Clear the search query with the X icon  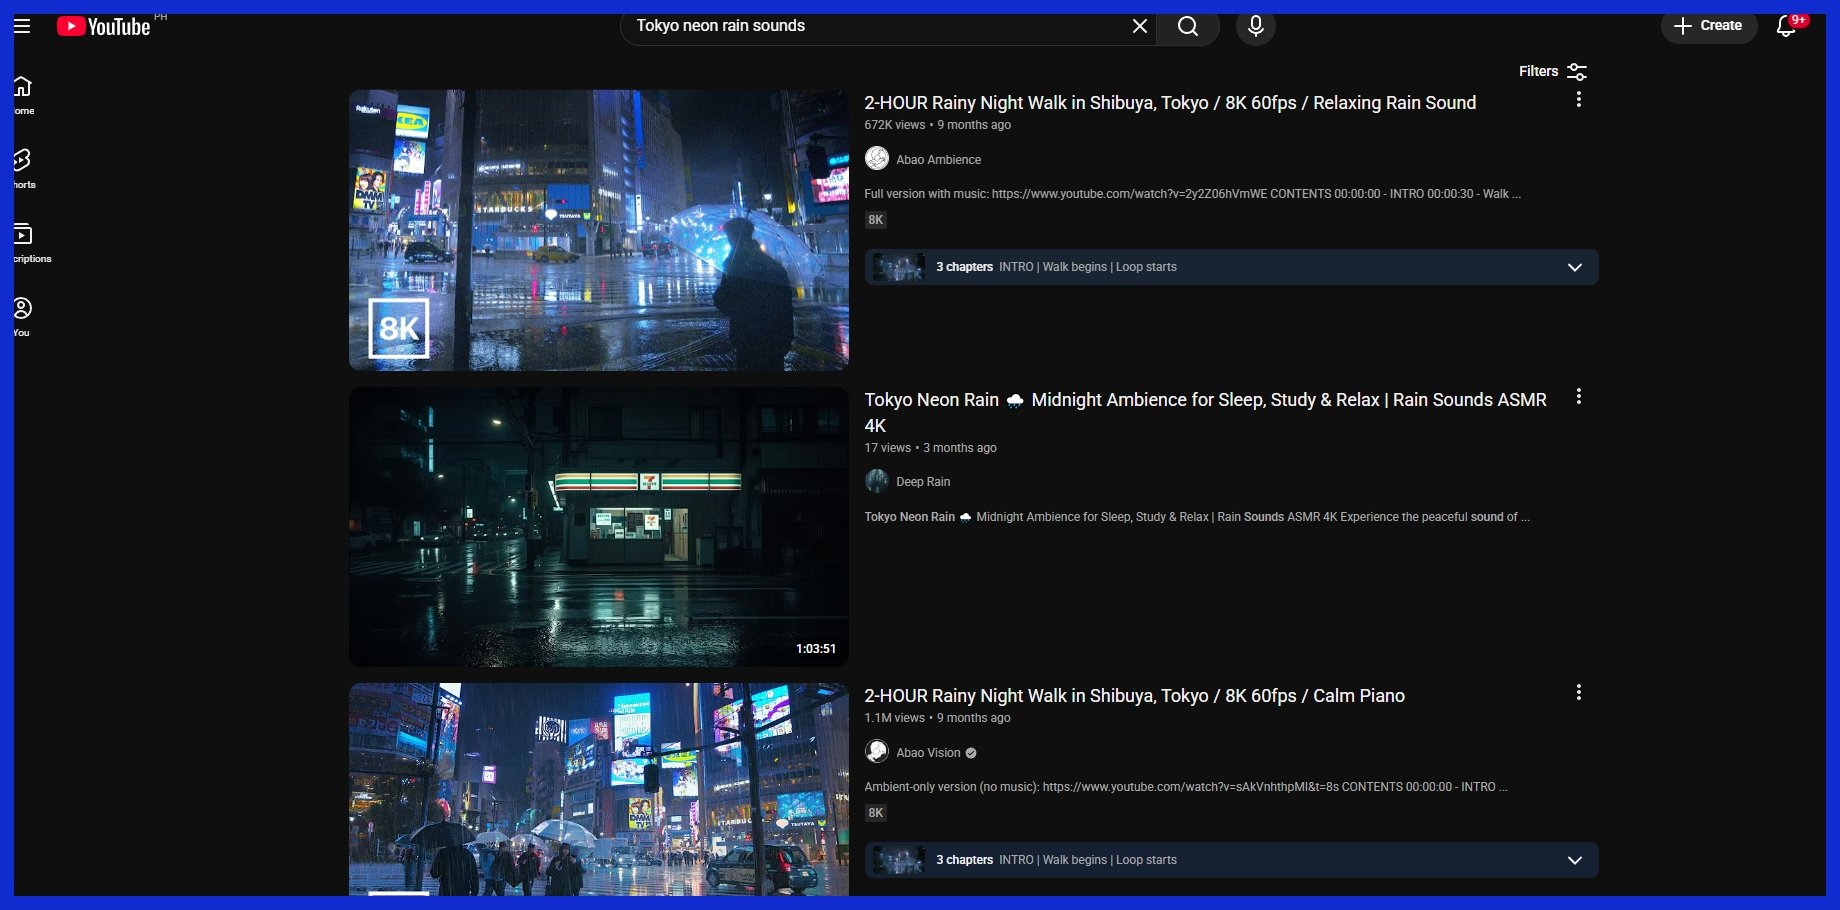(1139, 27)
